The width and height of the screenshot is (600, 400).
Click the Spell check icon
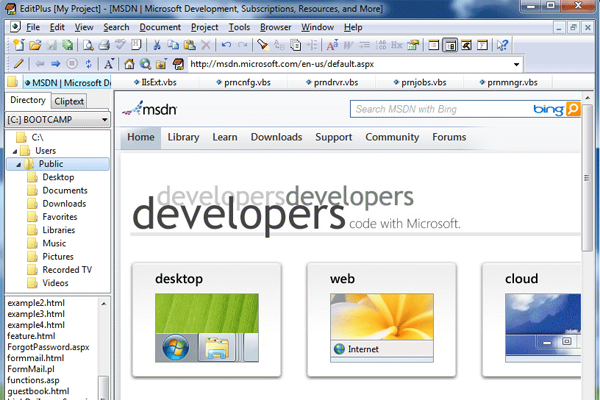coord(121,45)
